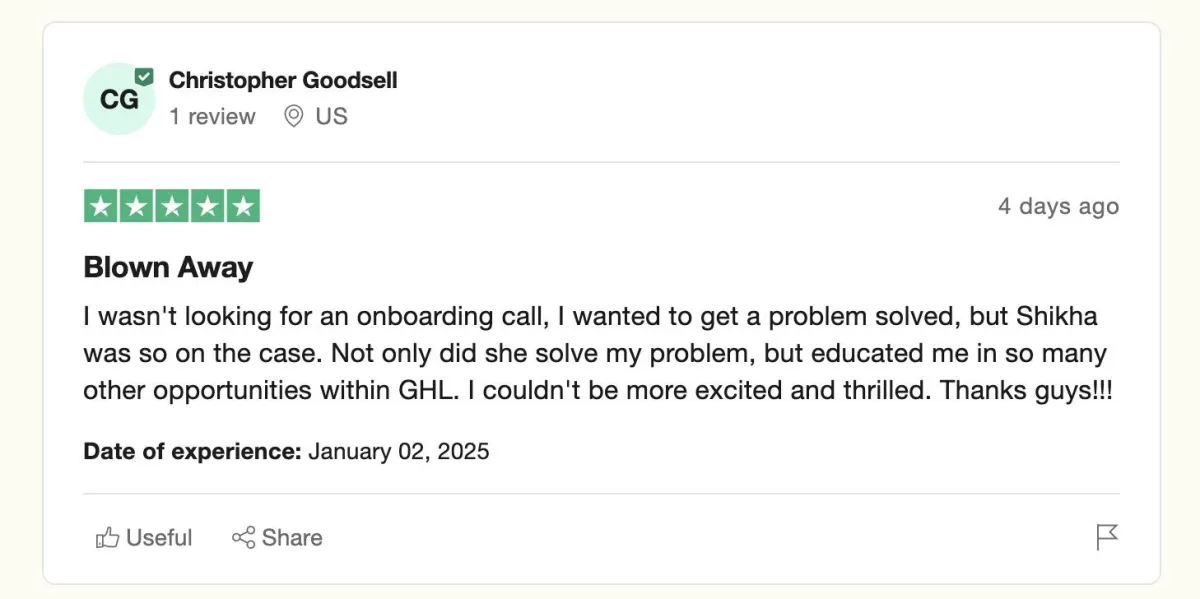Mark review as Useful
Viewport: 1200px width, 599px height.
(144, 538)
